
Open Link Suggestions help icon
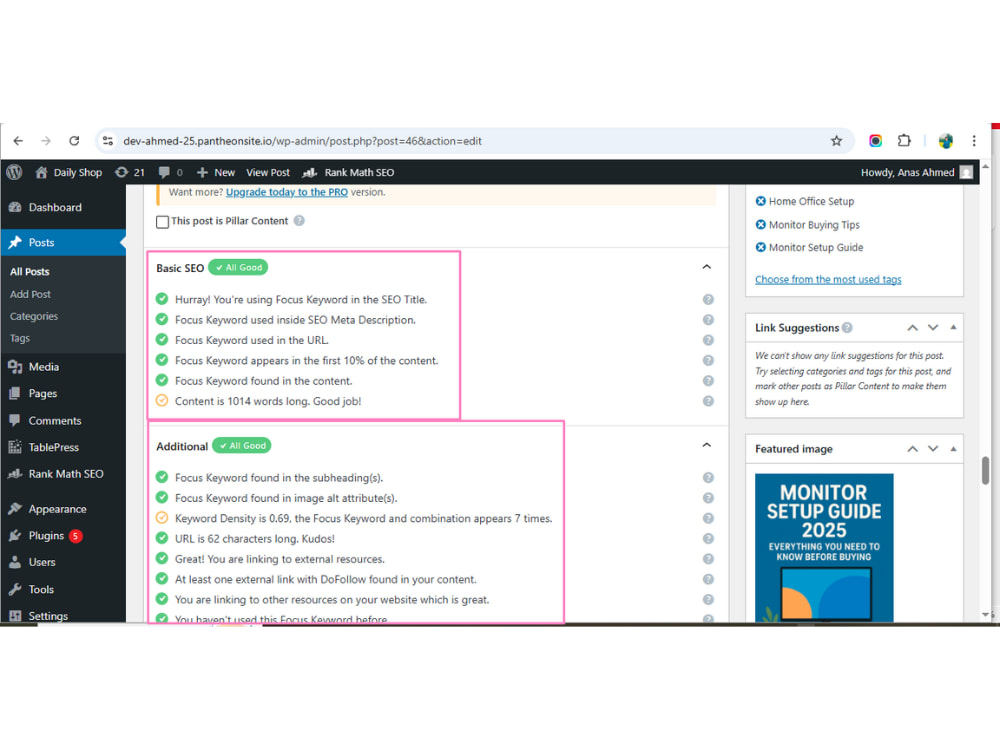[847, 328]
